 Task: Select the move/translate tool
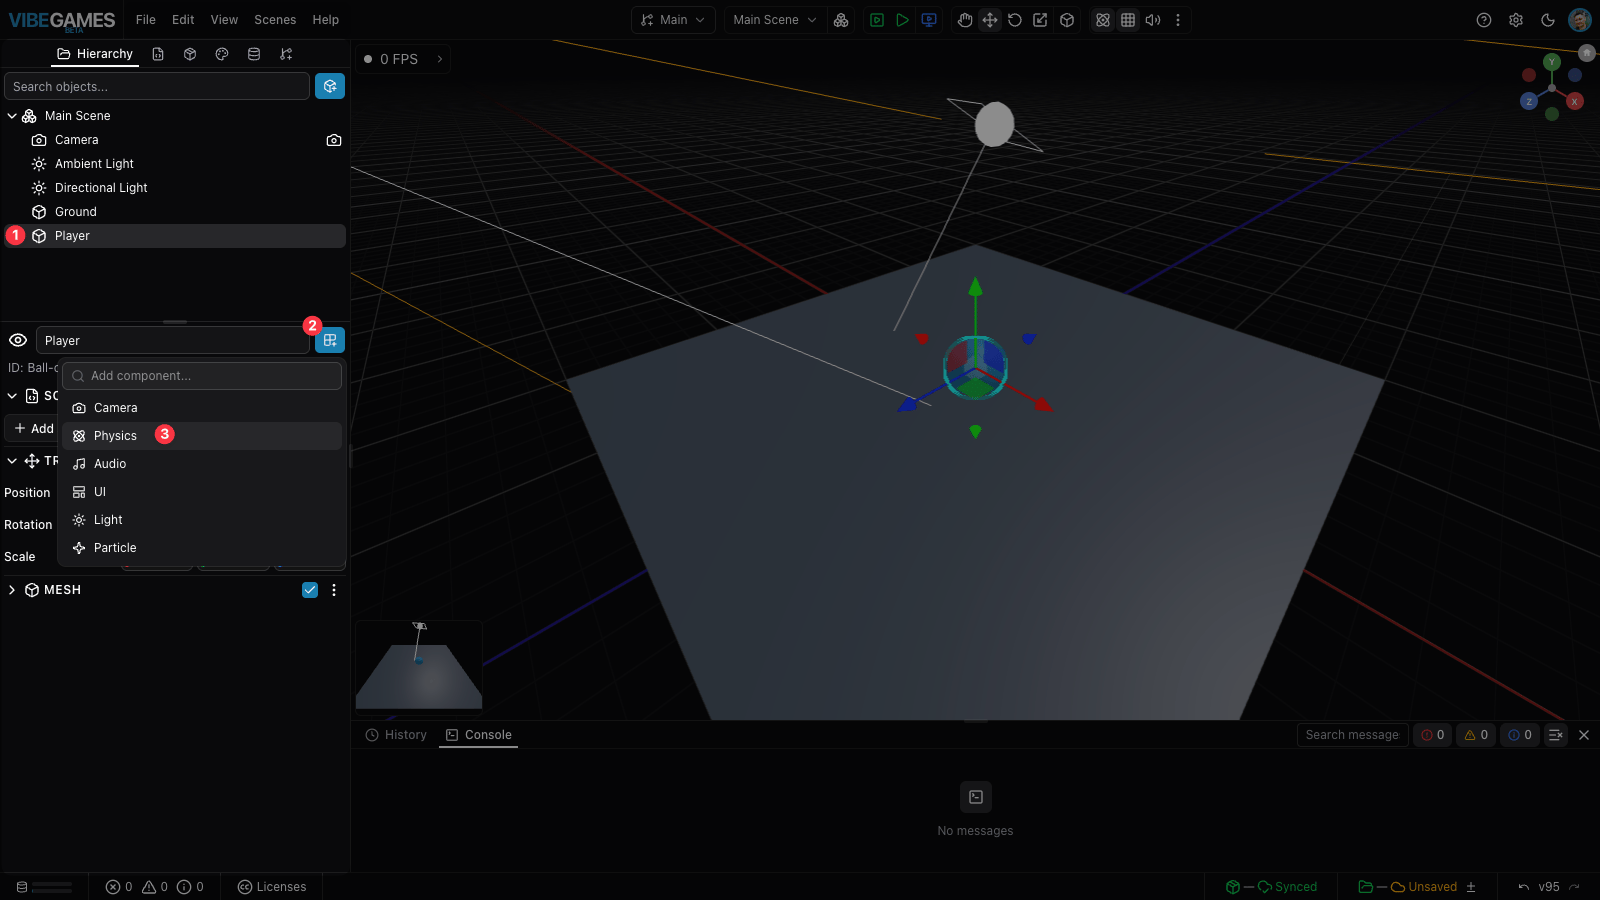click(x=990, y=20)
